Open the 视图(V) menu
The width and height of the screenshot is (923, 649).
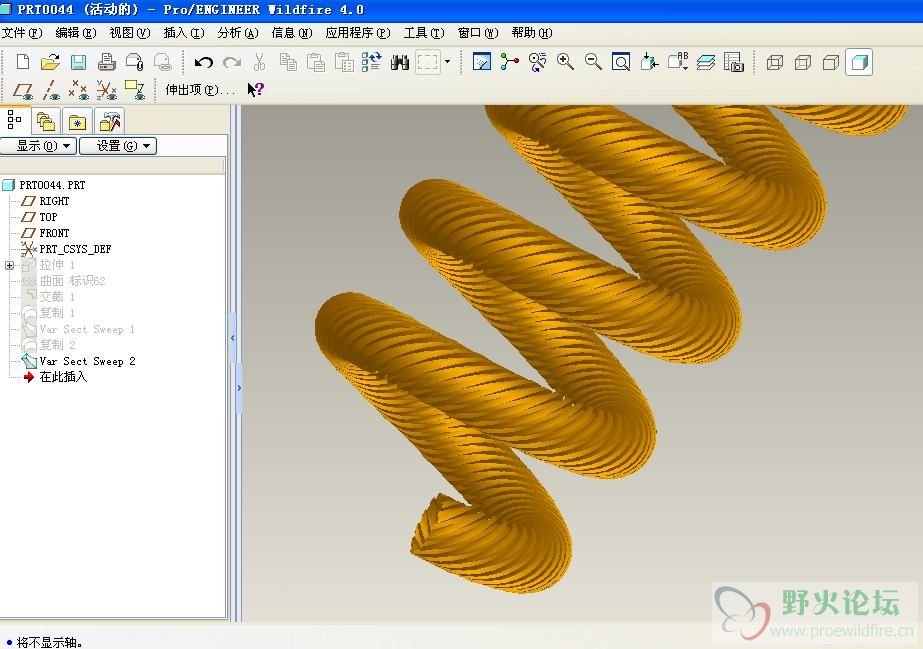click(130, 33)
